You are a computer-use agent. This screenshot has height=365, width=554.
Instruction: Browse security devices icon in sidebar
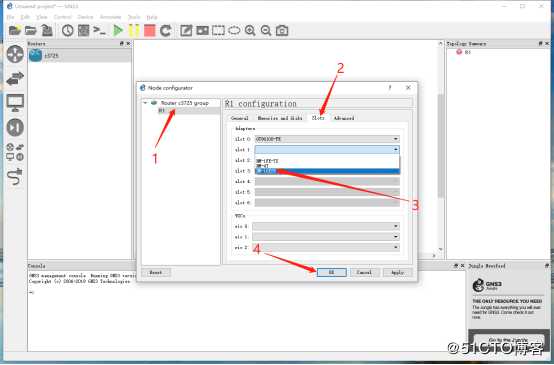coord(15,127)
